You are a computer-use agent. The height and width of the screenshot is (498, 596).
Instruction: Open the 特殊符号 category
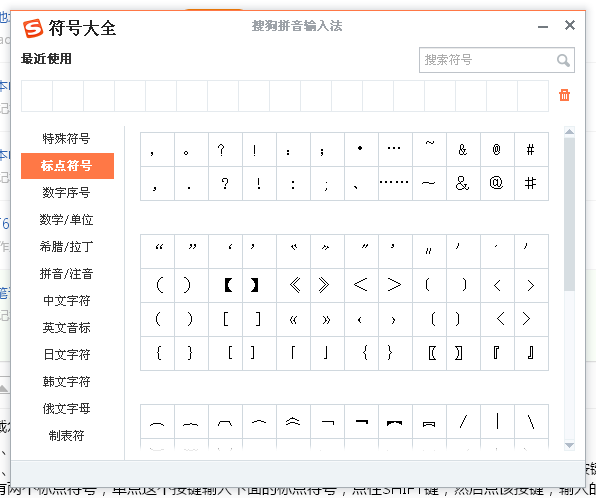tap(67, 139)
